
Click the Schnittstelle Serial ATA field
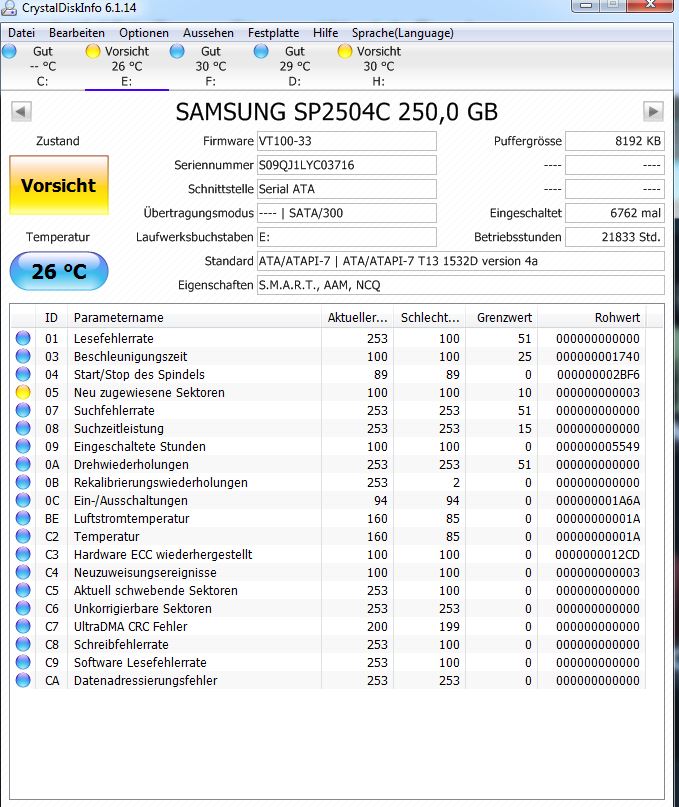point(346,189)
